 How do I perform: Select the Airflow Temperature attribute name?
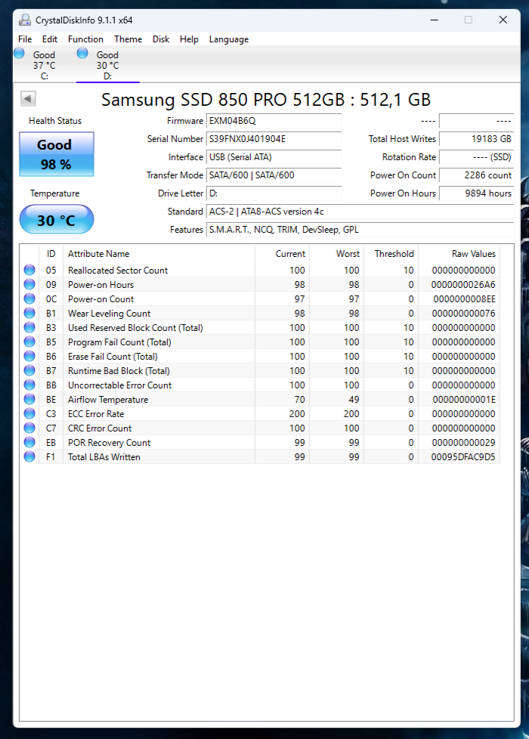coord(108,400)
